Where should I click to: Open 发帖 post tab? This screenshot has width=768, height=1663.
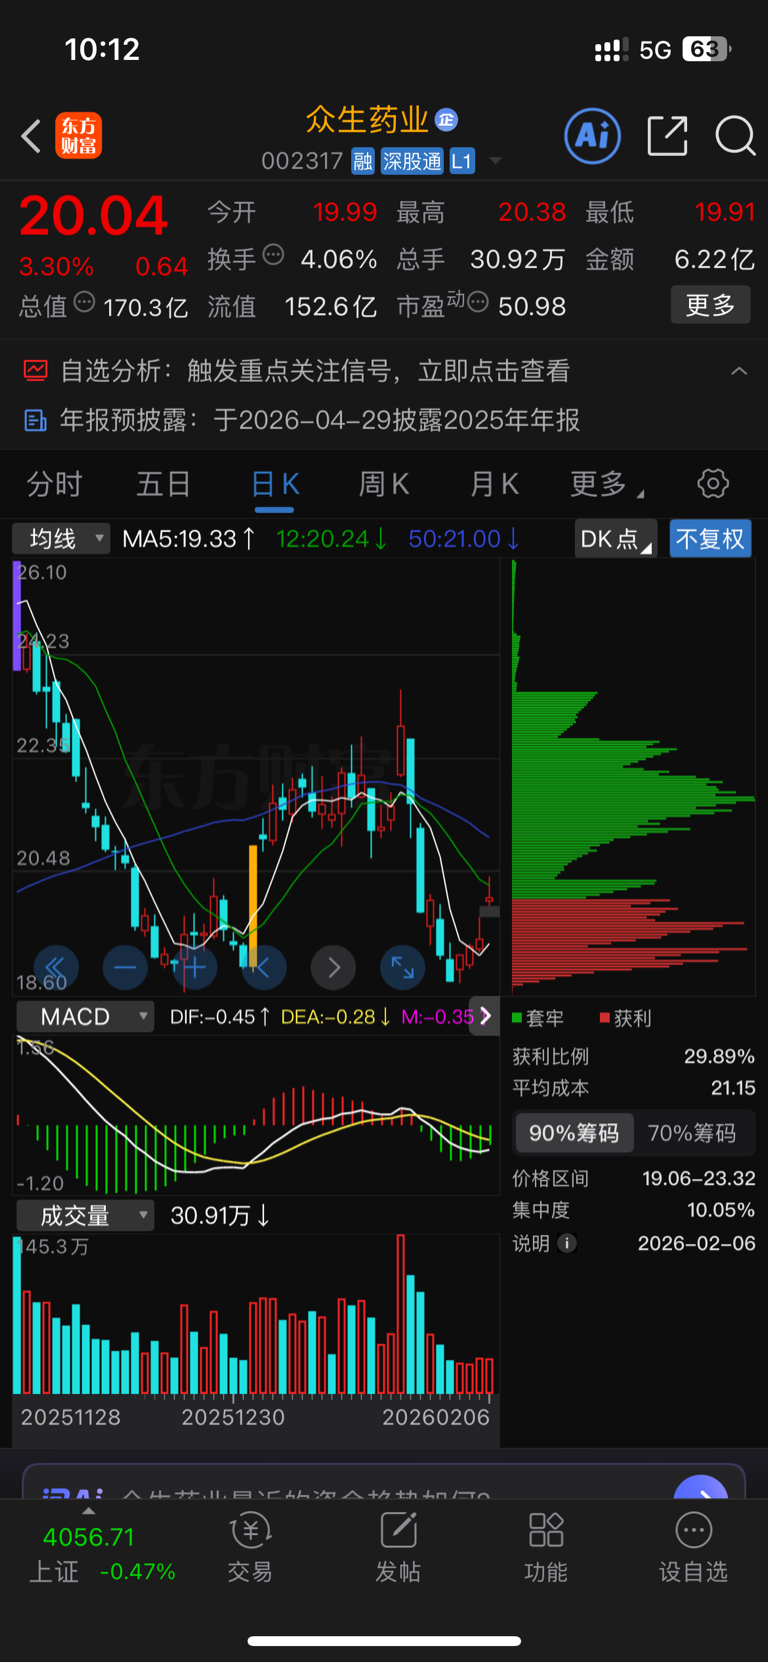click(x=398, y=1547)
